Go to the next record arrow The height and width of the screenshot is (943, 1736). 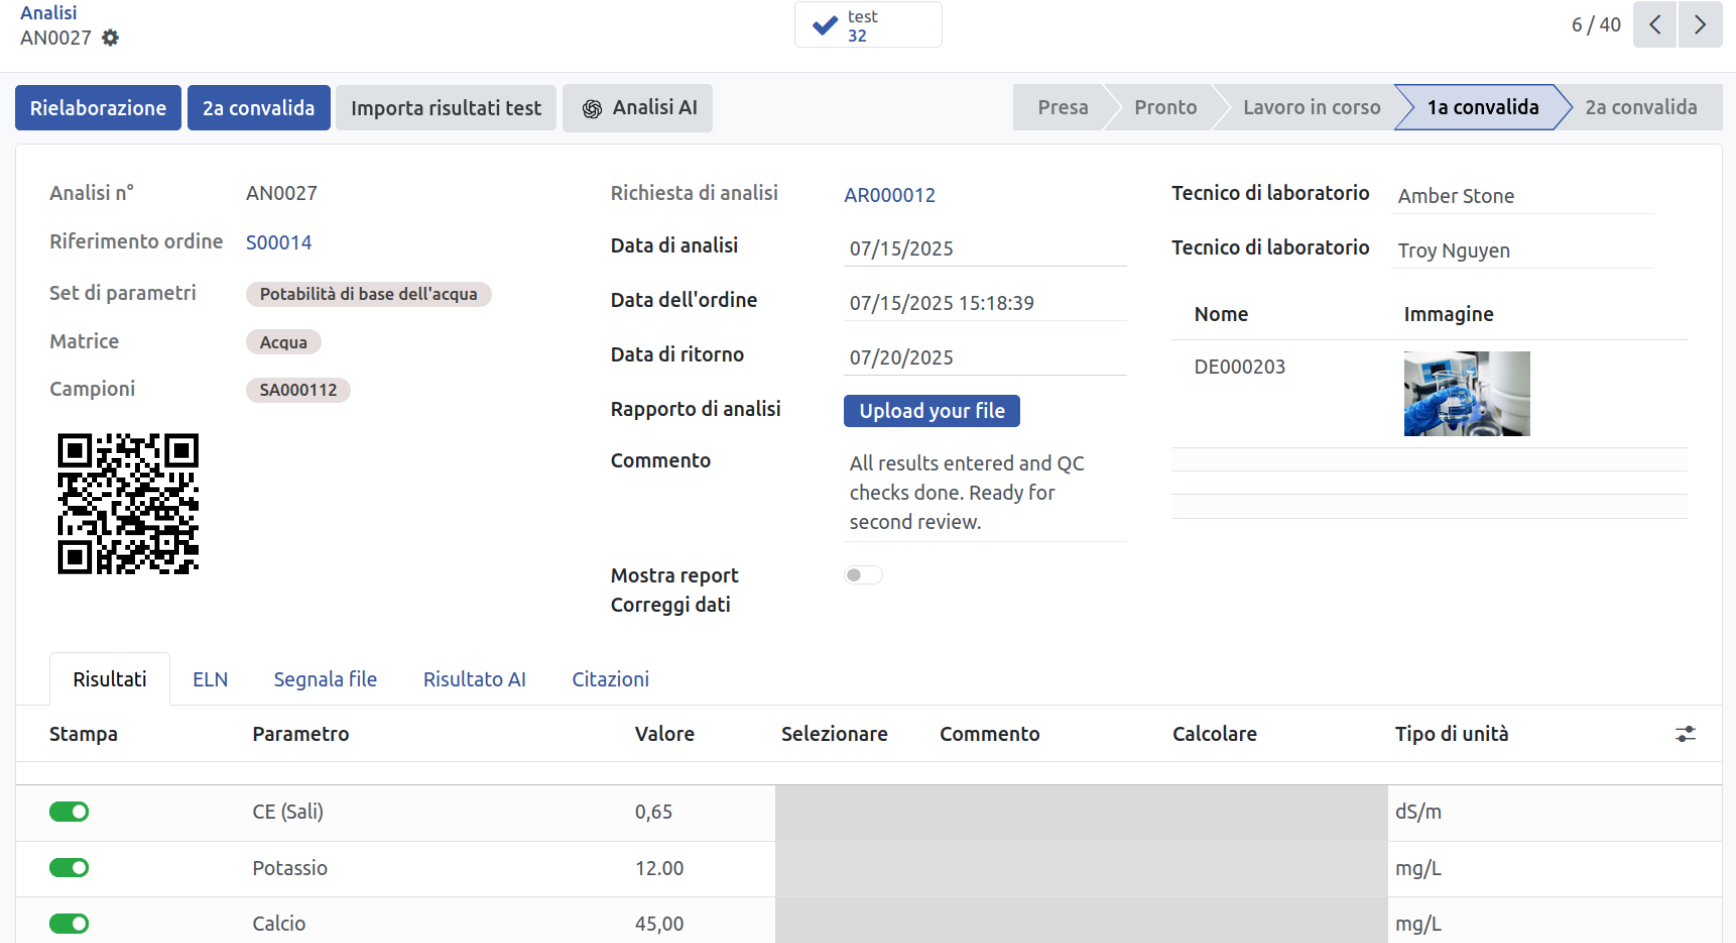coord(1700,25)
